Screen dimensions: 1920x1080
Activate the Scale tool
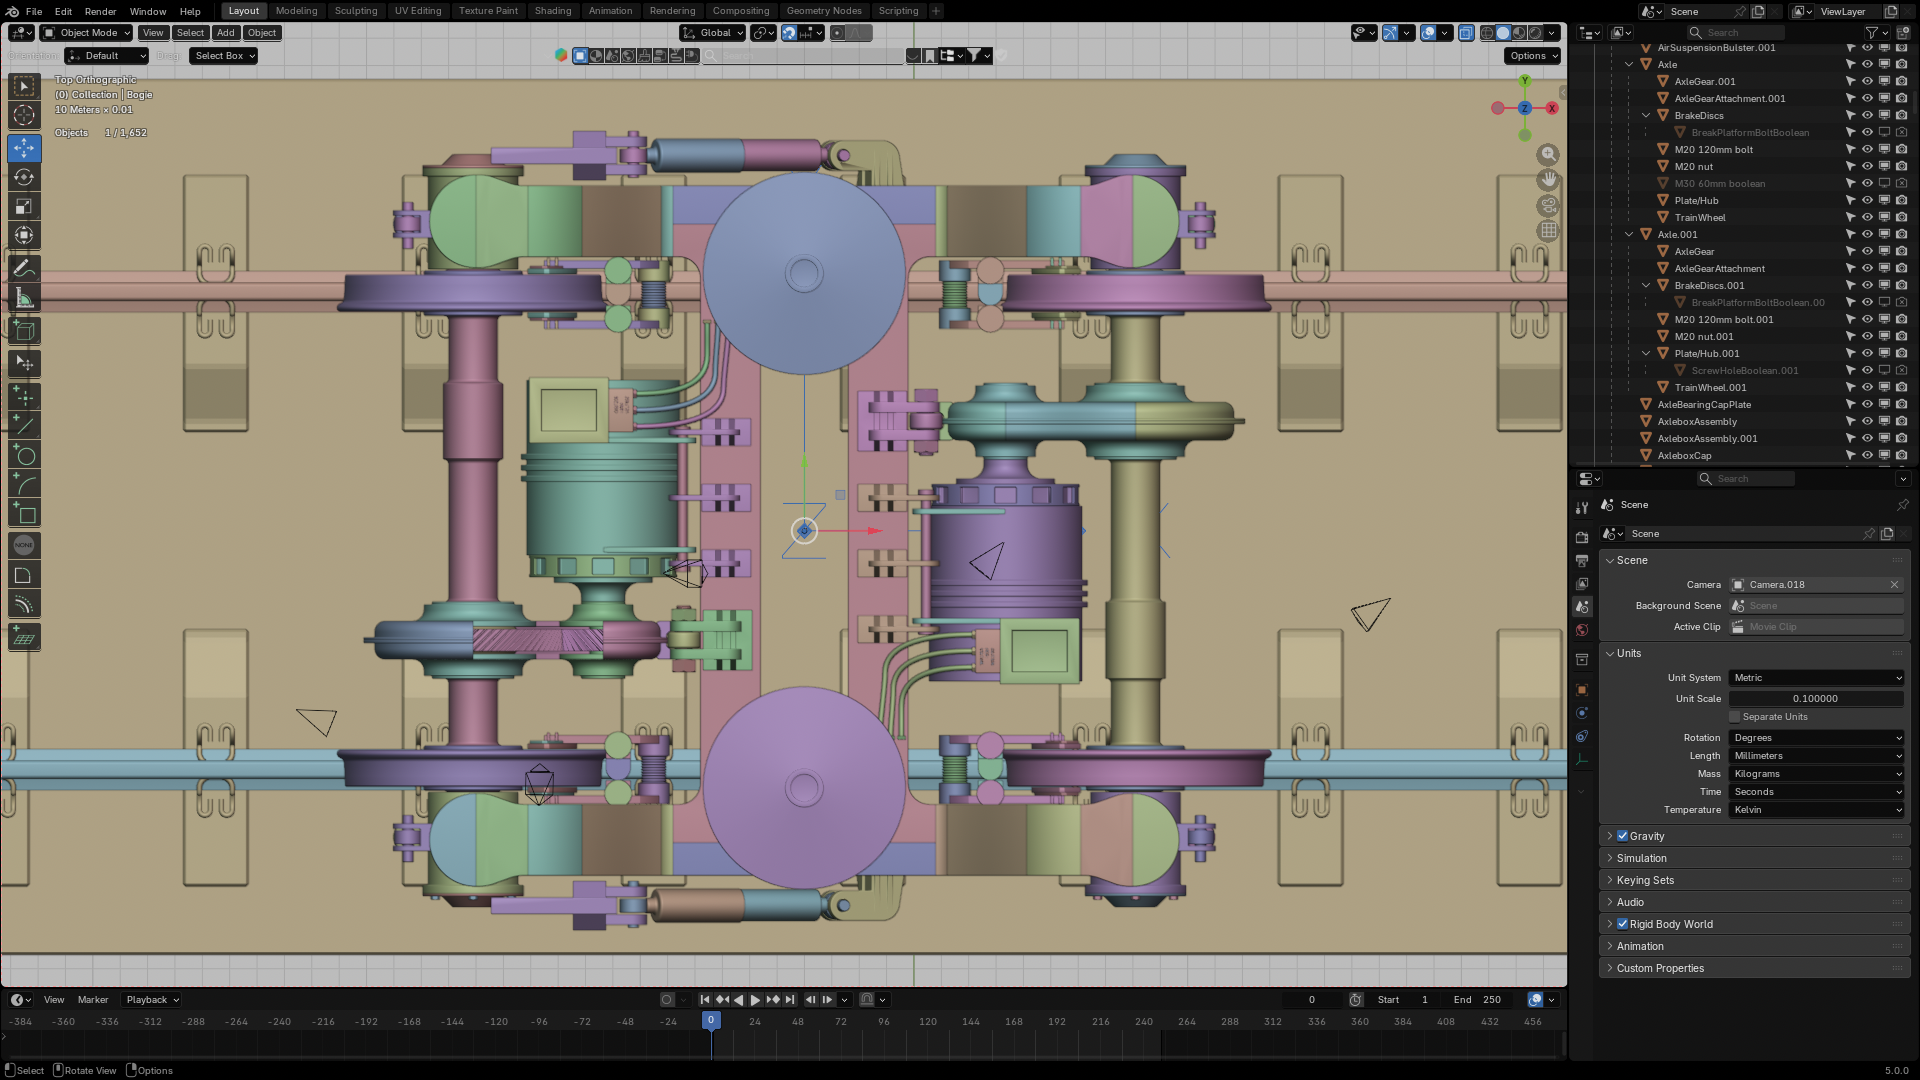(25, 206)
